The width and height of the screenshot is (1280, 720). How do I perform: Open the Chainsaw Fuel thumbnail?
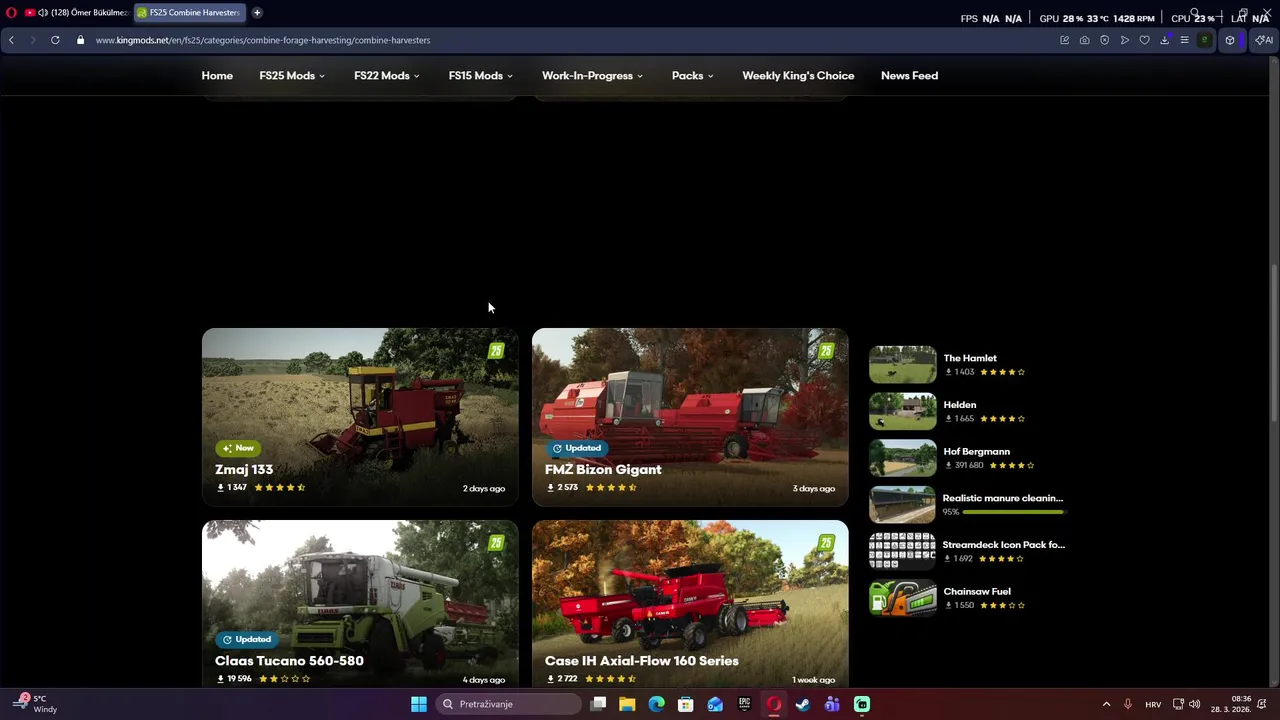click(x=902, y=598)
